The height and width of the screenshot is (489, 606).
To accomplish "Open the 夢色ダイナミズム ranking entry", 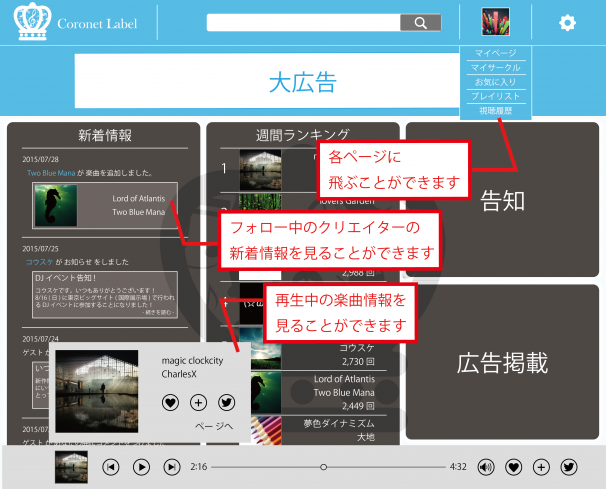I will [319, 430].
